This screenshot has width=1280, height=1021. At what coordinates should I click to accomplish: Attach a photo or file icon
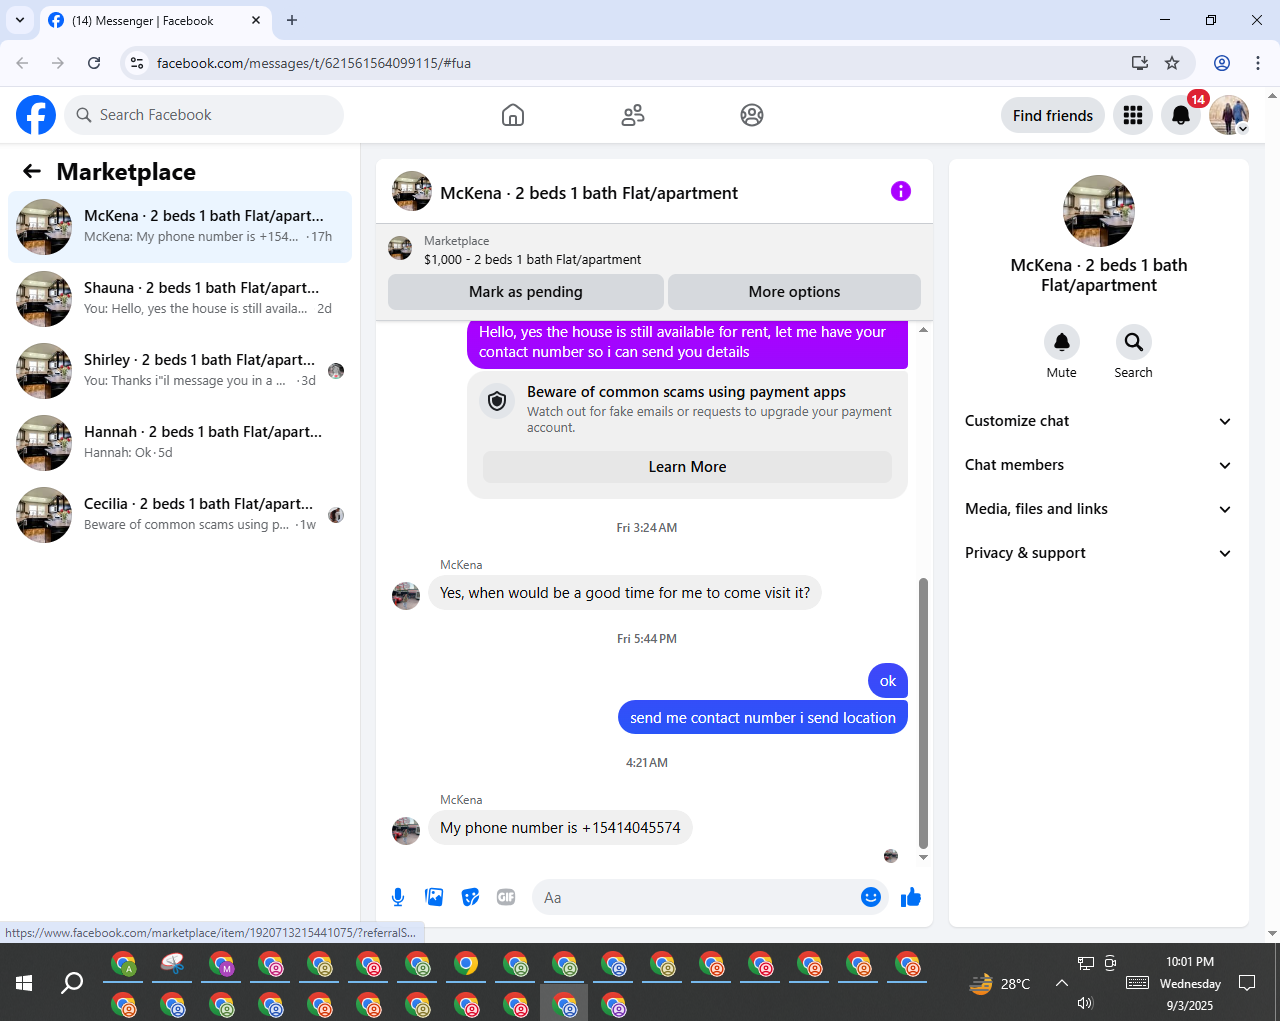coord(434,897)
